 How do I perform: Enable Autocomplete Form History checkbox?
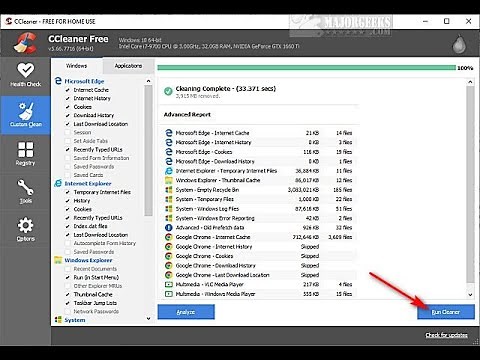pyautogui.click(x=68, y=243)
